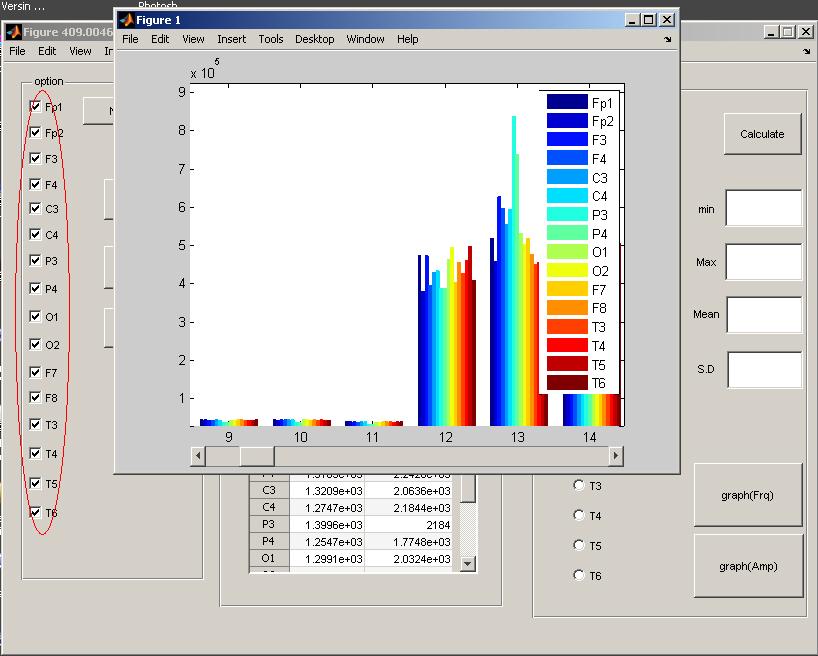
Task: Uncheck the P4 option checkbox
Action: pos(35,289)
